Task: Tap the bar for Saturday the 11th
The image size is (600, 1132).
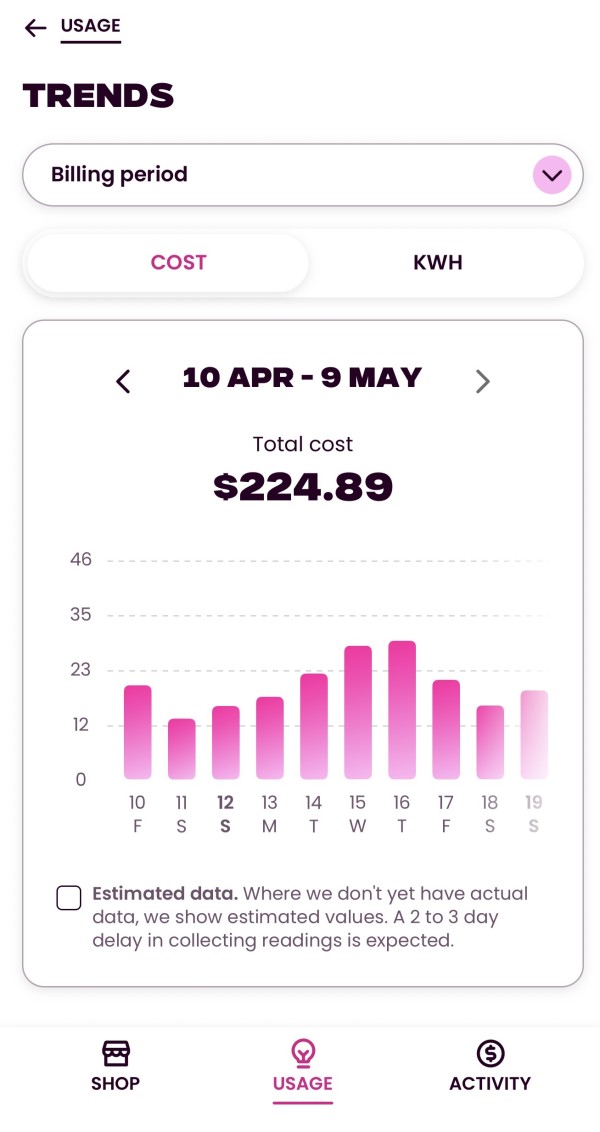Action: (182, 749)
